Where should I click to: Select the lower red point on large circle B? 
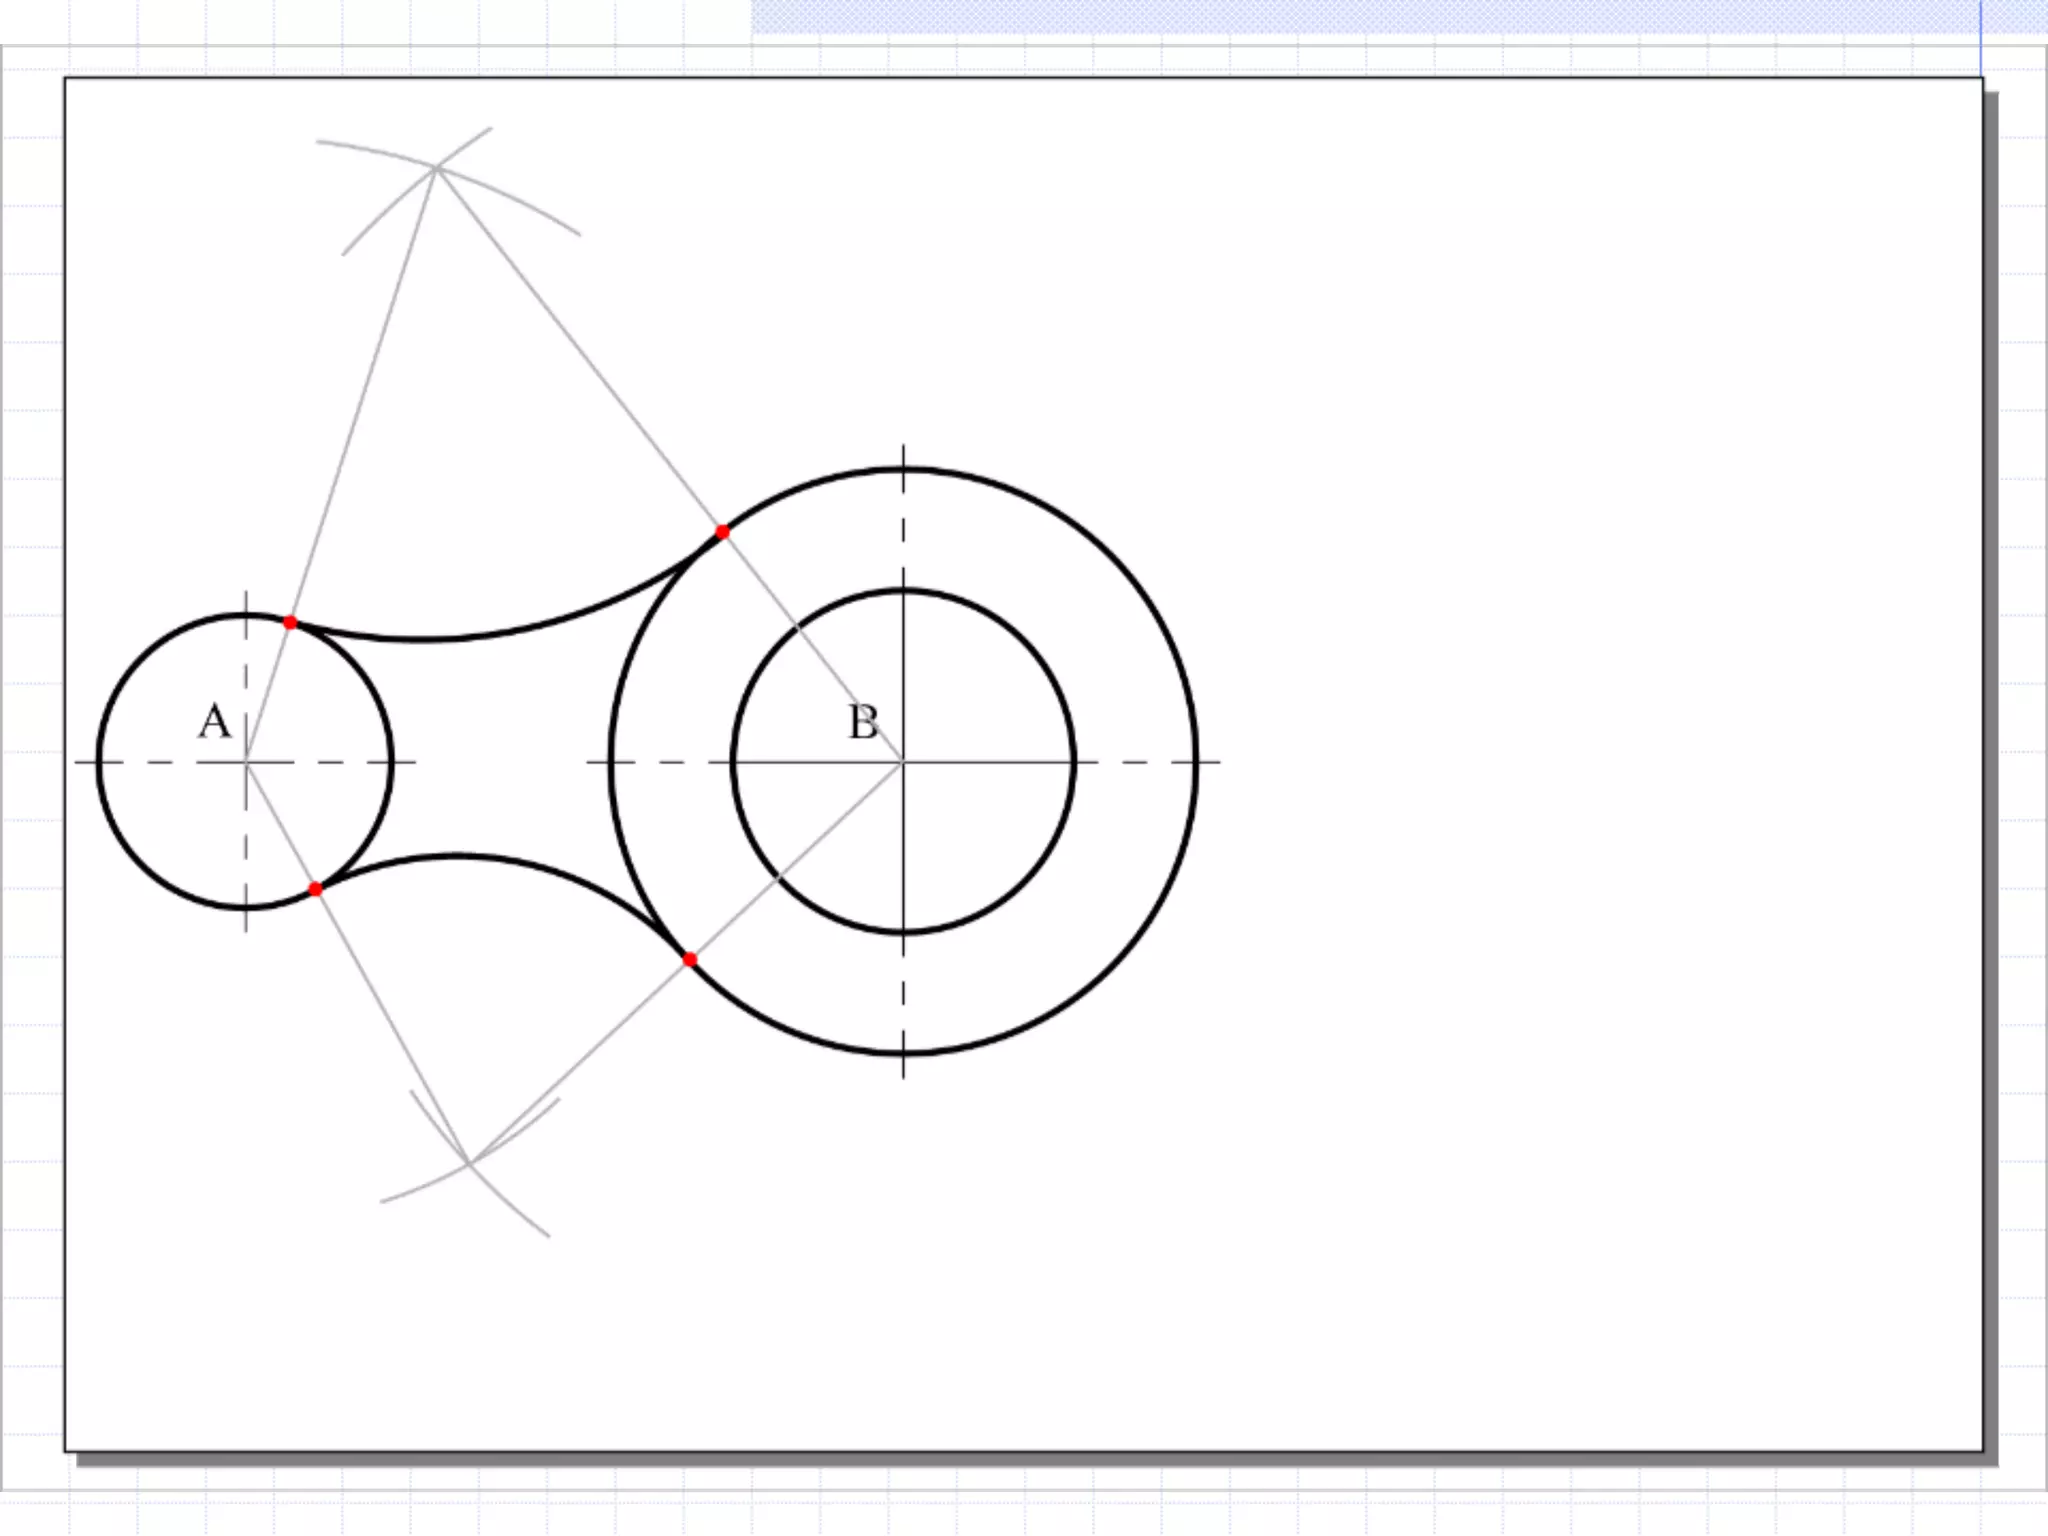click(689, 959)
